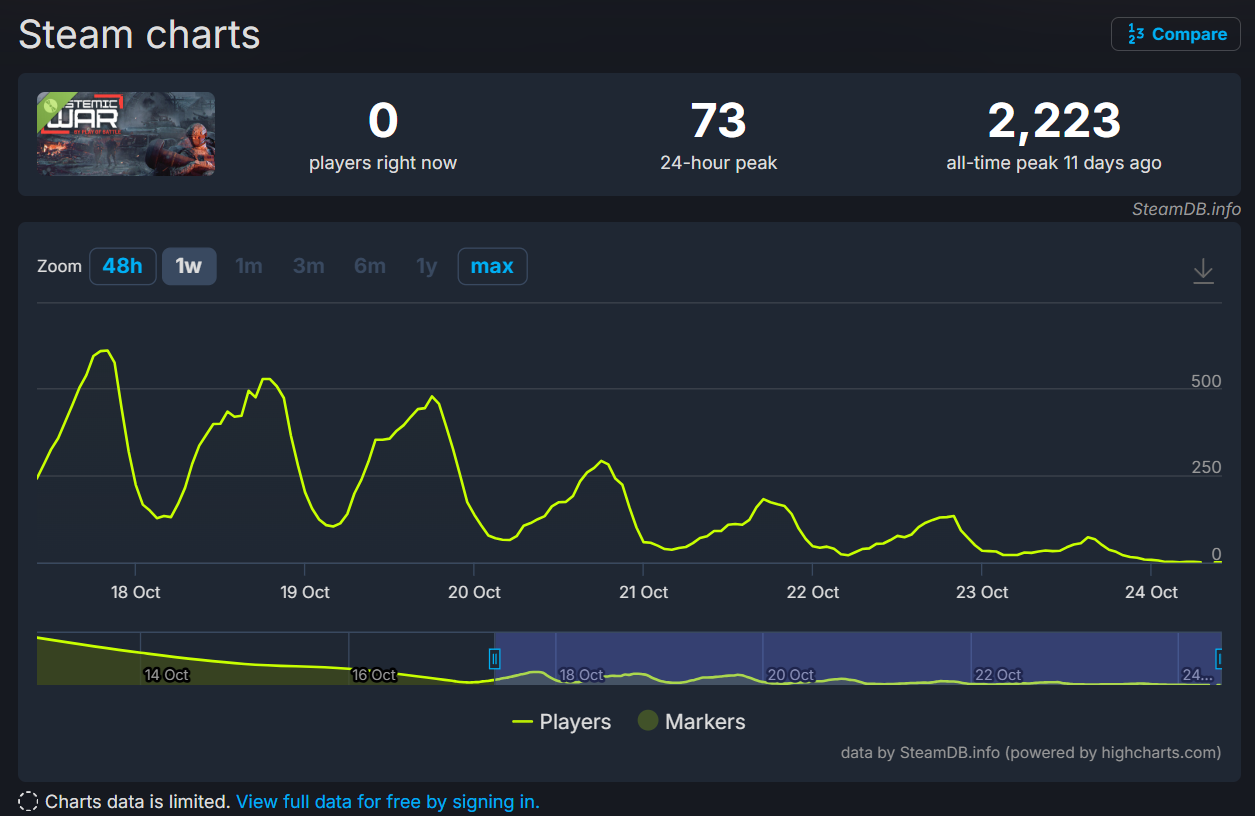Click the right navigator range handle
Screen dimensions: 1255x816
pyautogui.click(x=1219, y=658)
